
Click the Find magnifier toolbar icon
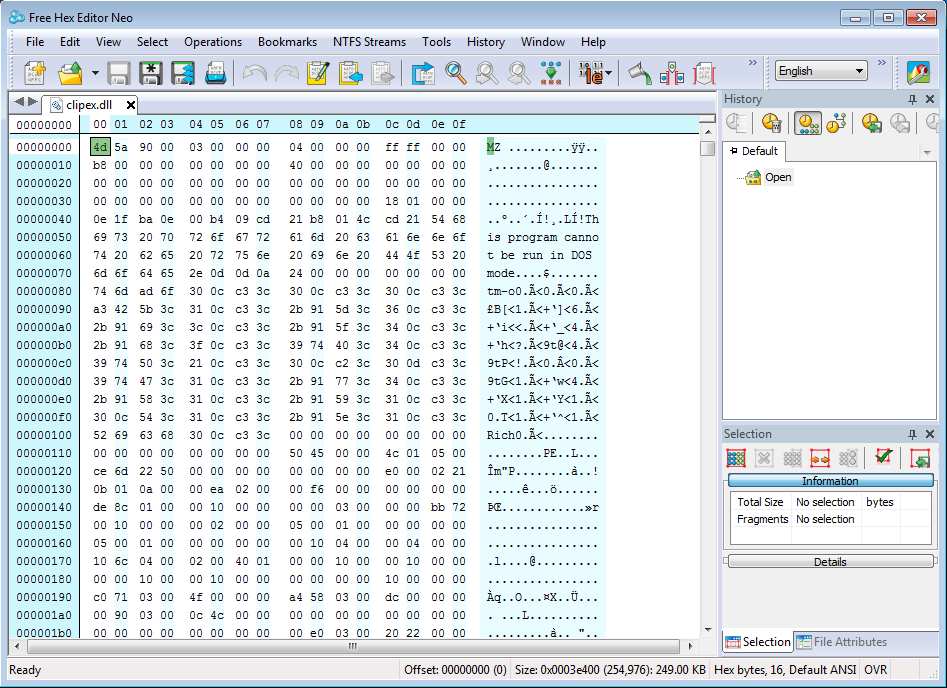coord(456,73)
